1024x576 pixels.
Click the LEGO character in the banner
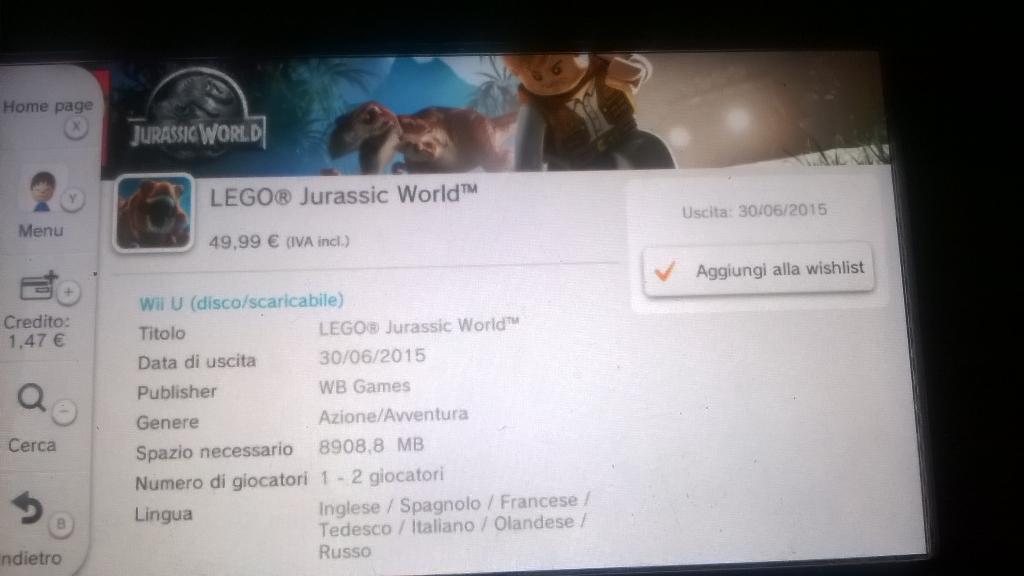pos(580,105)
